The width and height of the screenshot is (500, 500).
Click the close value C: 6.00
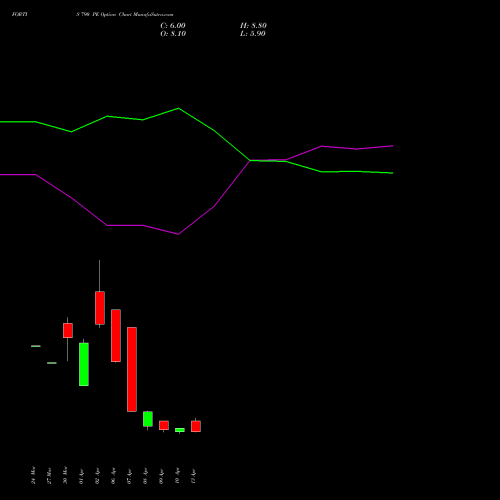coord(173,26)
